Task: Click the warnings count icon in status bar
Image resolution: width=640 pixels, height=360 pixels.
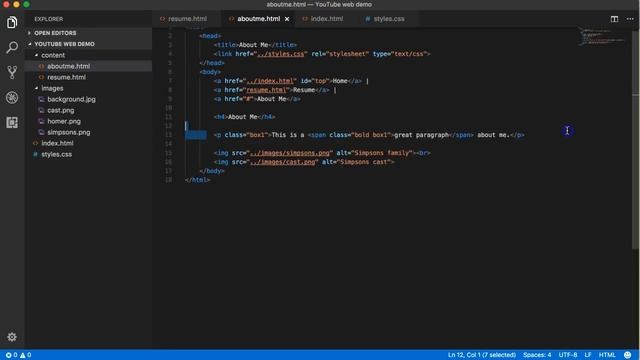Action: click(x=23, y=355)
